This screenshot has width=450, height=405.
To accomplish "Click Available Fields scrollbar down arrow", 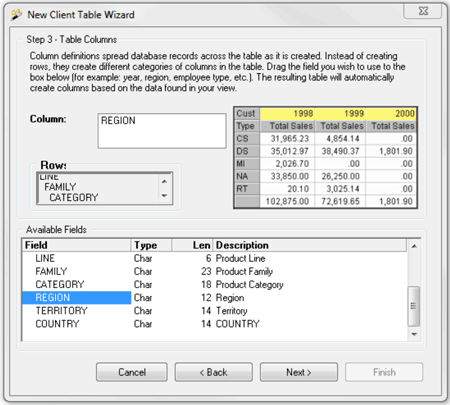I will pos(414,334).
